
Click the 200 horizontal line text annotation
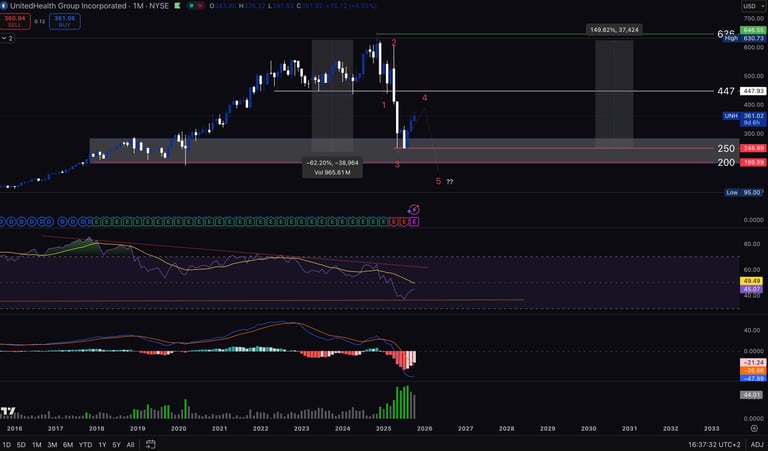coord(726,163)
